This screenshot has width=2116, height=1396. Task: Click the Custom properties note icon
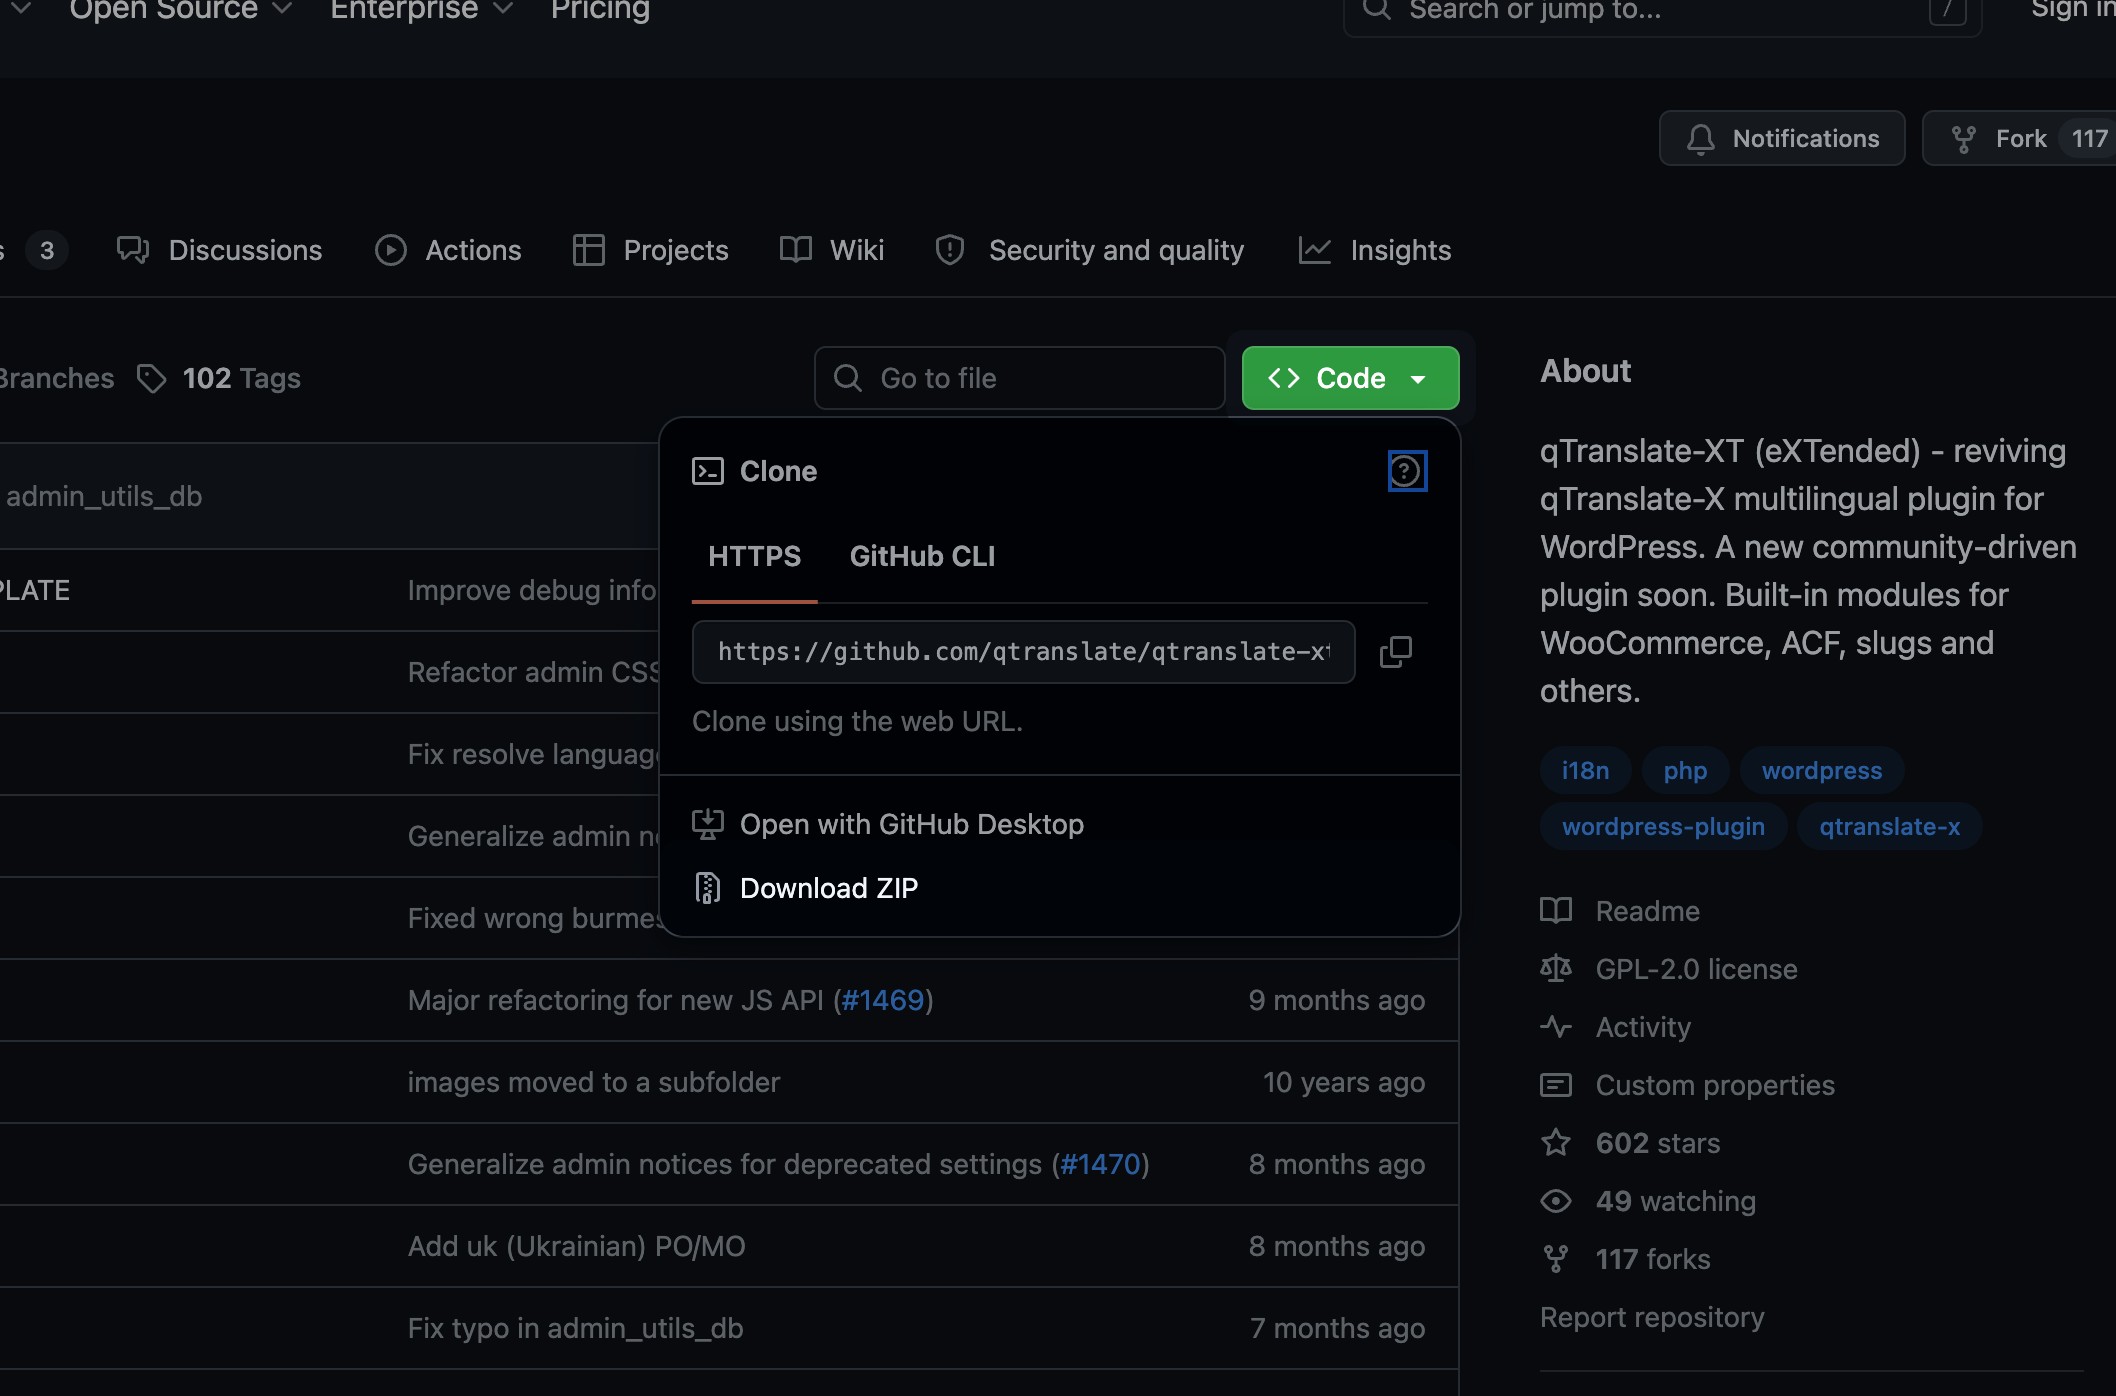1556,1085
